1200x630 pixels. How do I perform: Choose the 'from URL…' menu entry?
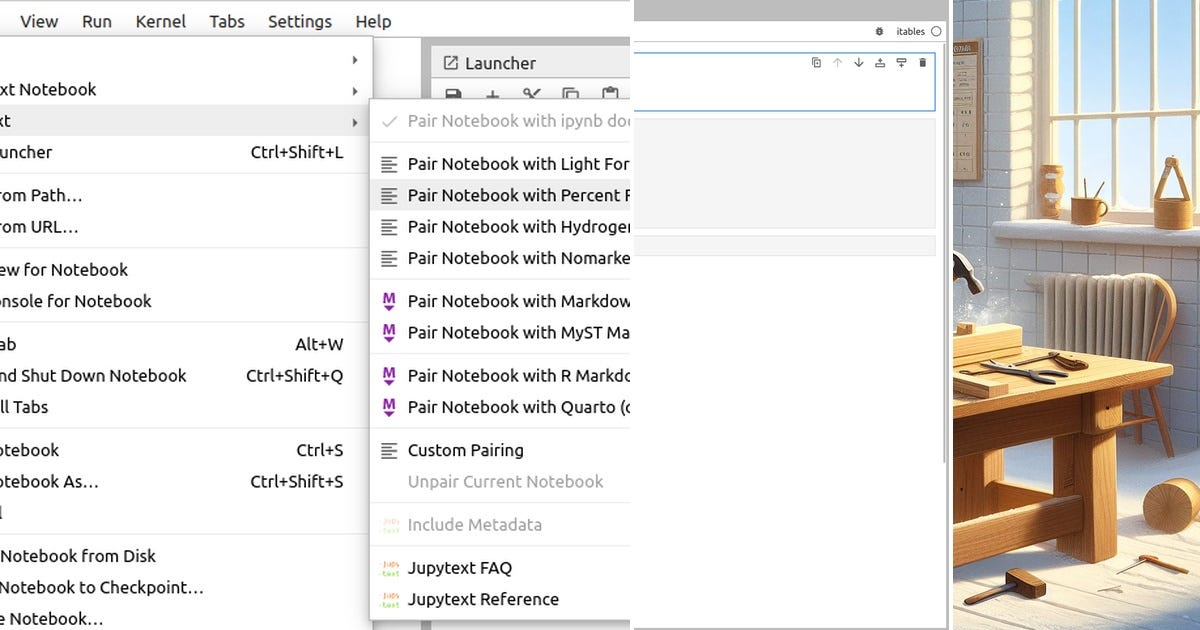185,227
